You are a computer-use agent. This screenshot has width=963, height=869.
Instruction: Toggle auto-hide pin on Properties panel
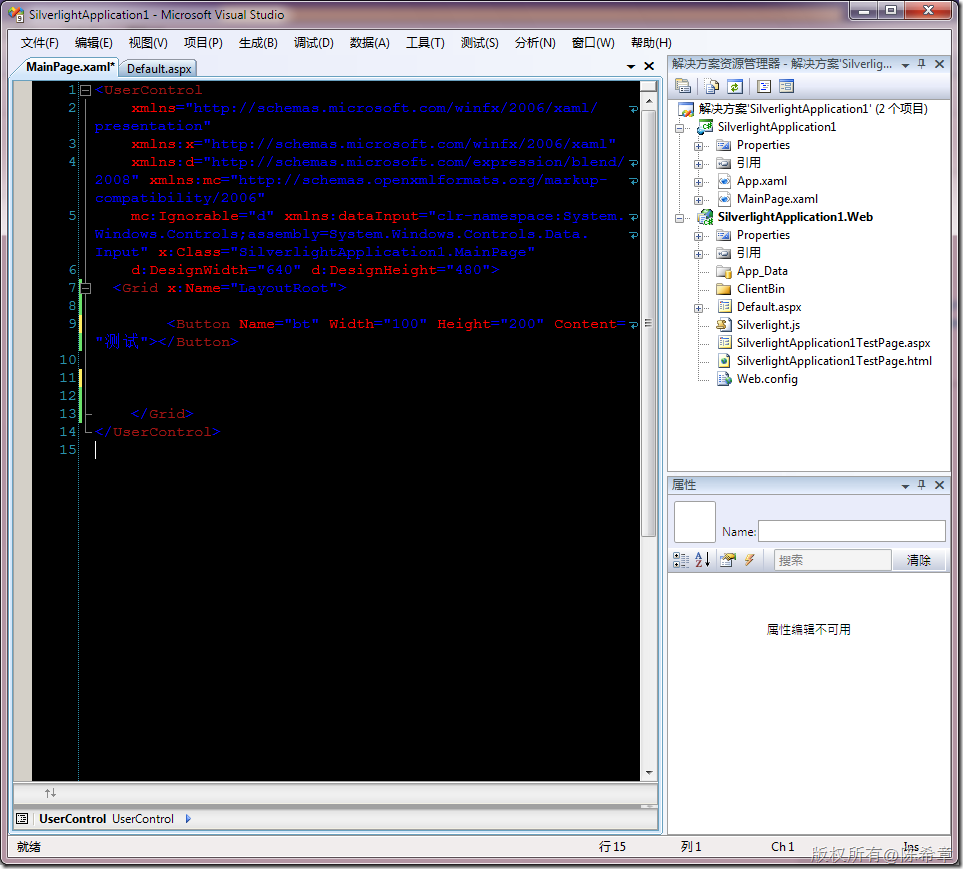(921, 485)
